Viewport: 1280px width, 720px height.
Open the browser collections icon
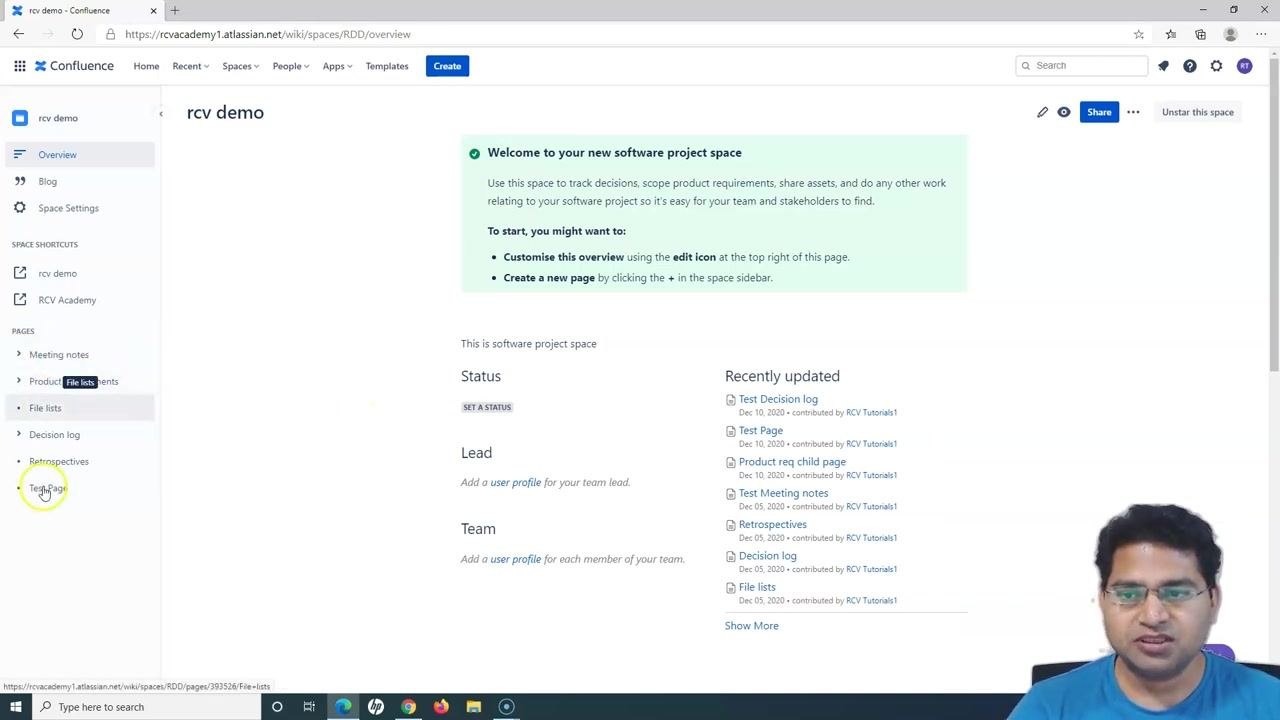[1200, 34]
